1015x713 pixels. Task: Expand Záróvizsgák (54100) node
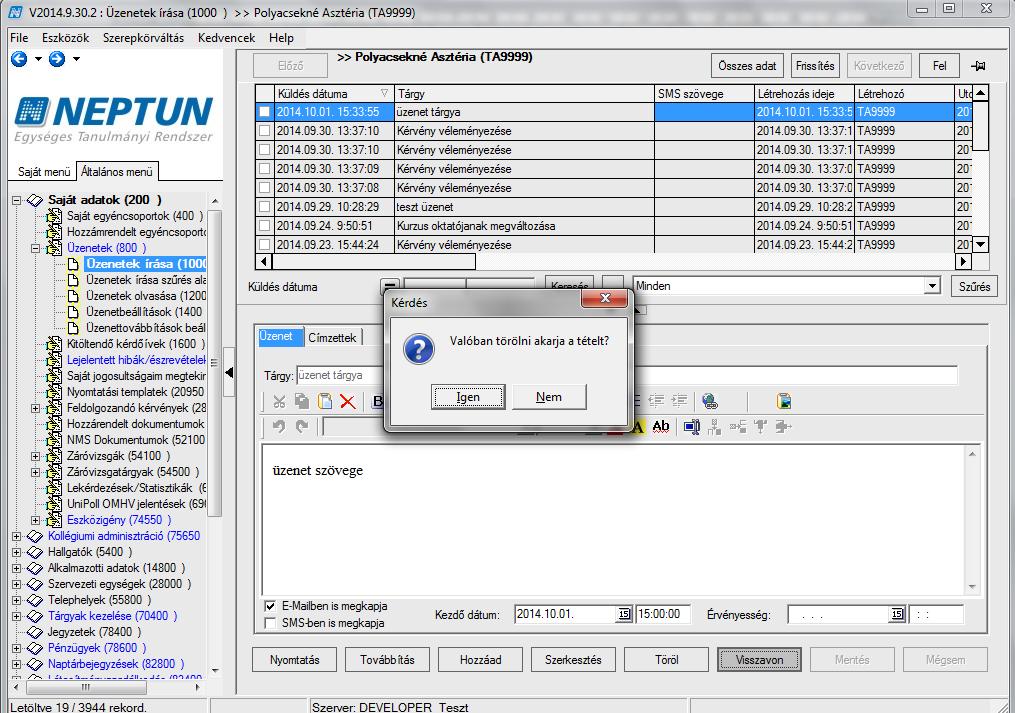(36, 457)
